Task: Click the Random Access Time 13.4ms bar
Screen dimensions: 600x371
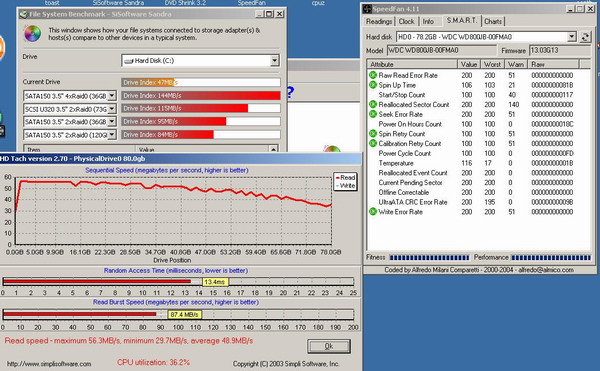Action: (x=97, y=282)
